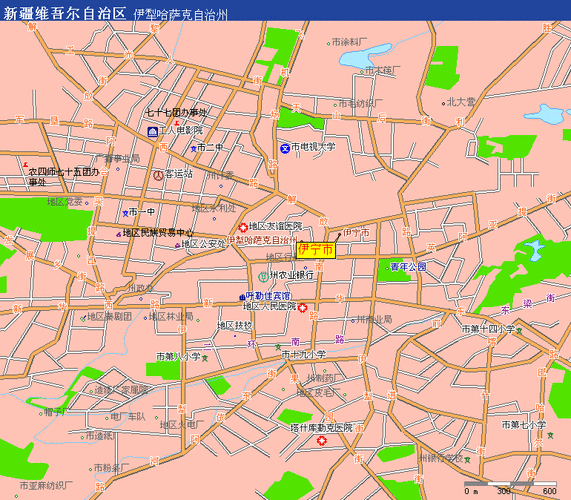Click the red cross icon at 地区友谊医院
571x500 pixels.
click(x=243, y=228)
